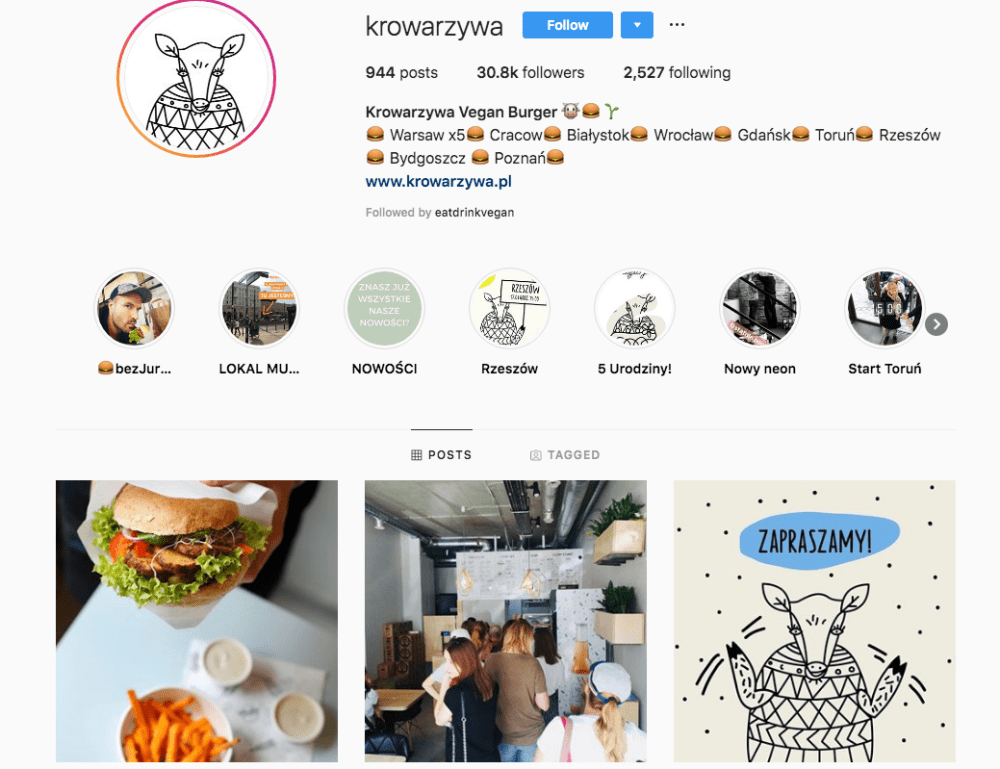Open the LOKAL MU... story highlight
1000x769 pixels.
[259, 308]
